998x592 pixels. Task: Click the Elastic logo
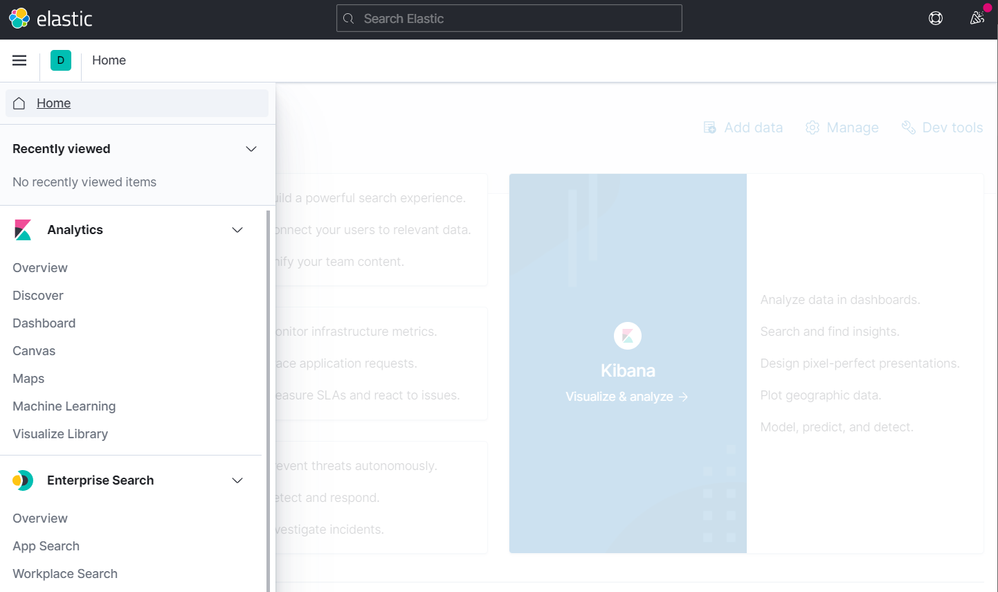coord(50,18)
